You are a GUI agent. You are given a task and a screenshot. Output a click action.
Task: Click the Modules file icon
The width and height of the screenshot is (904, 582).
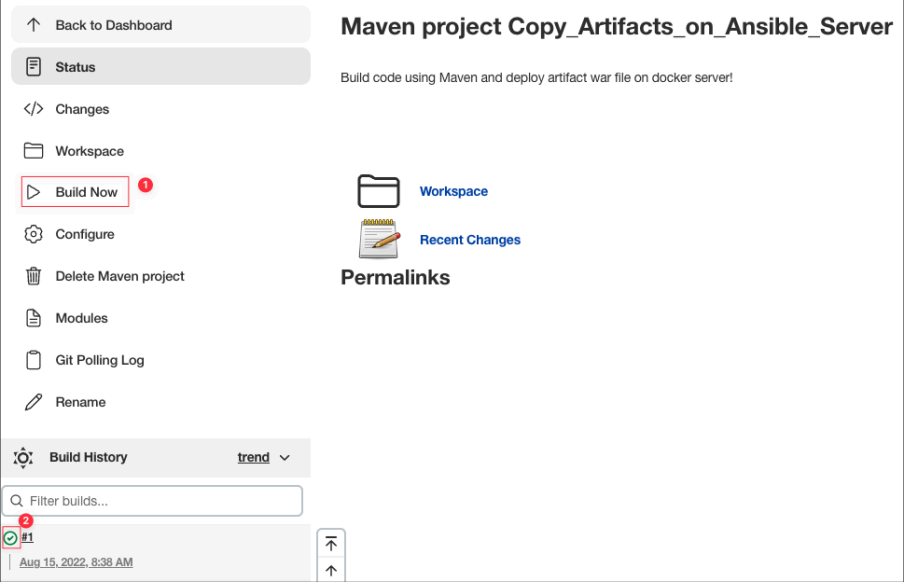tap(33, 318)
